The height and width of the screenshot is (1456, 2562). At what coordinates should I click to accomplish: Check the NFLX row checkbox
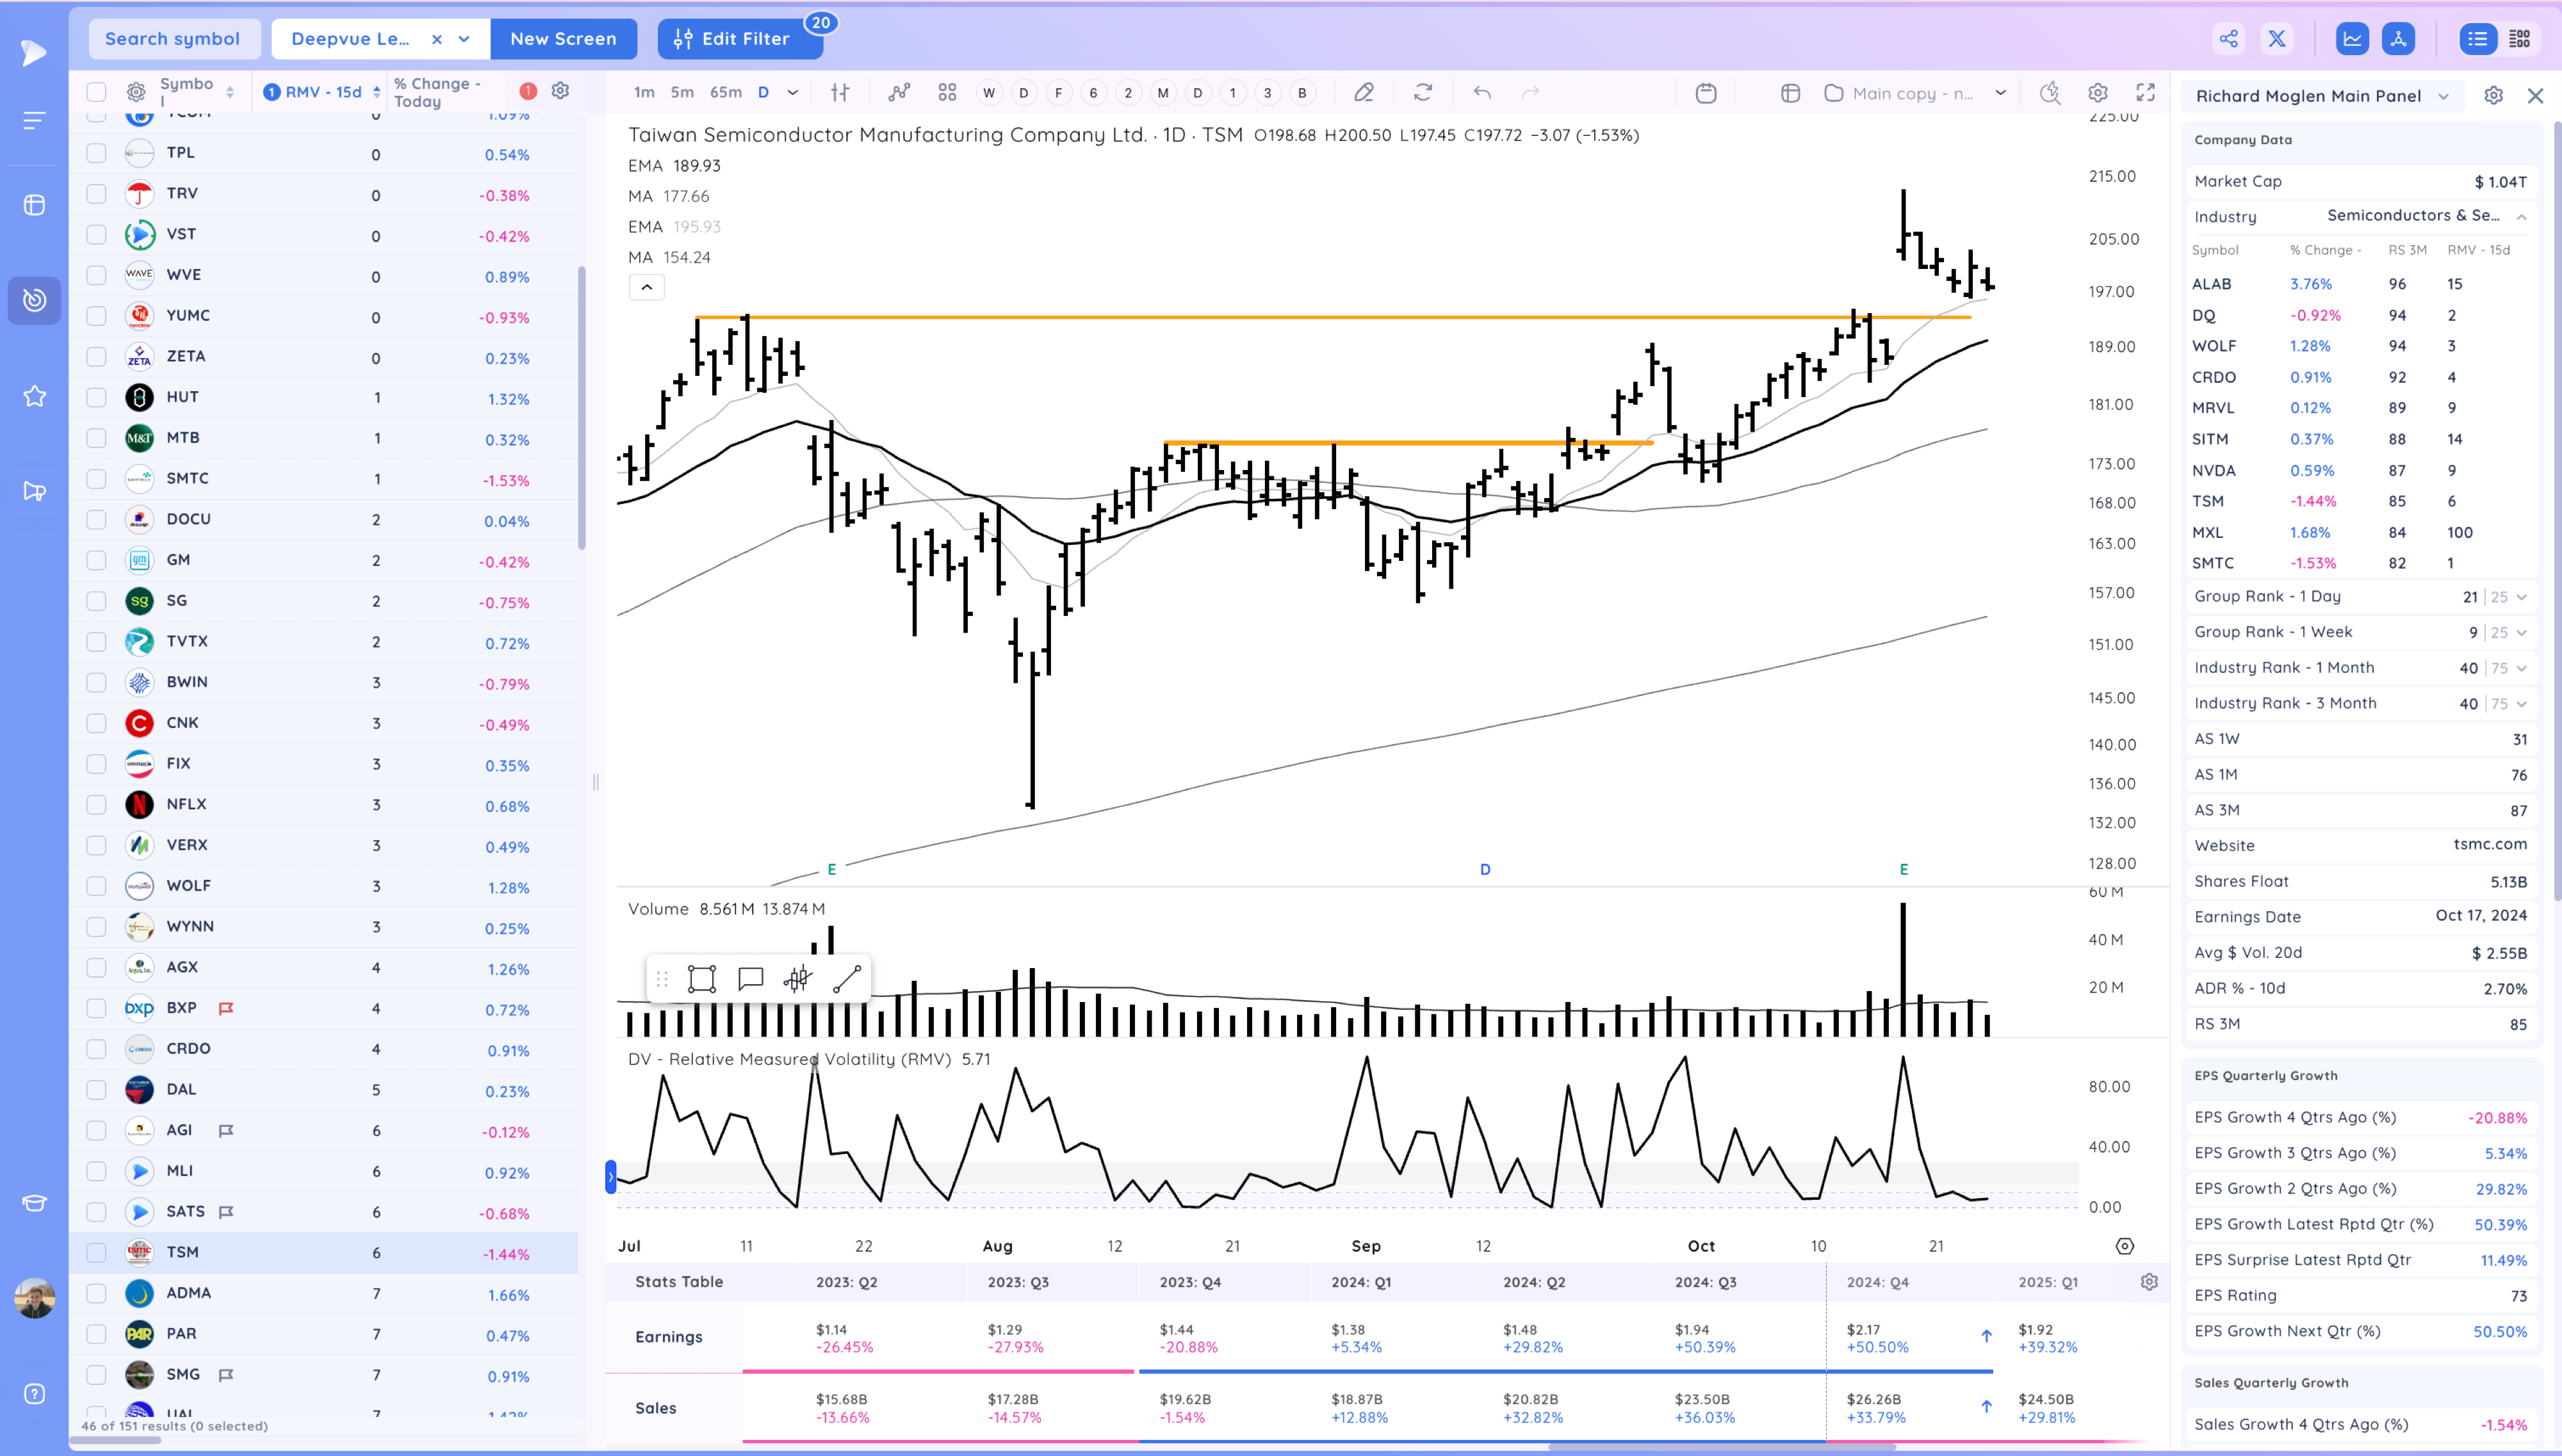[x=96, y=804]
